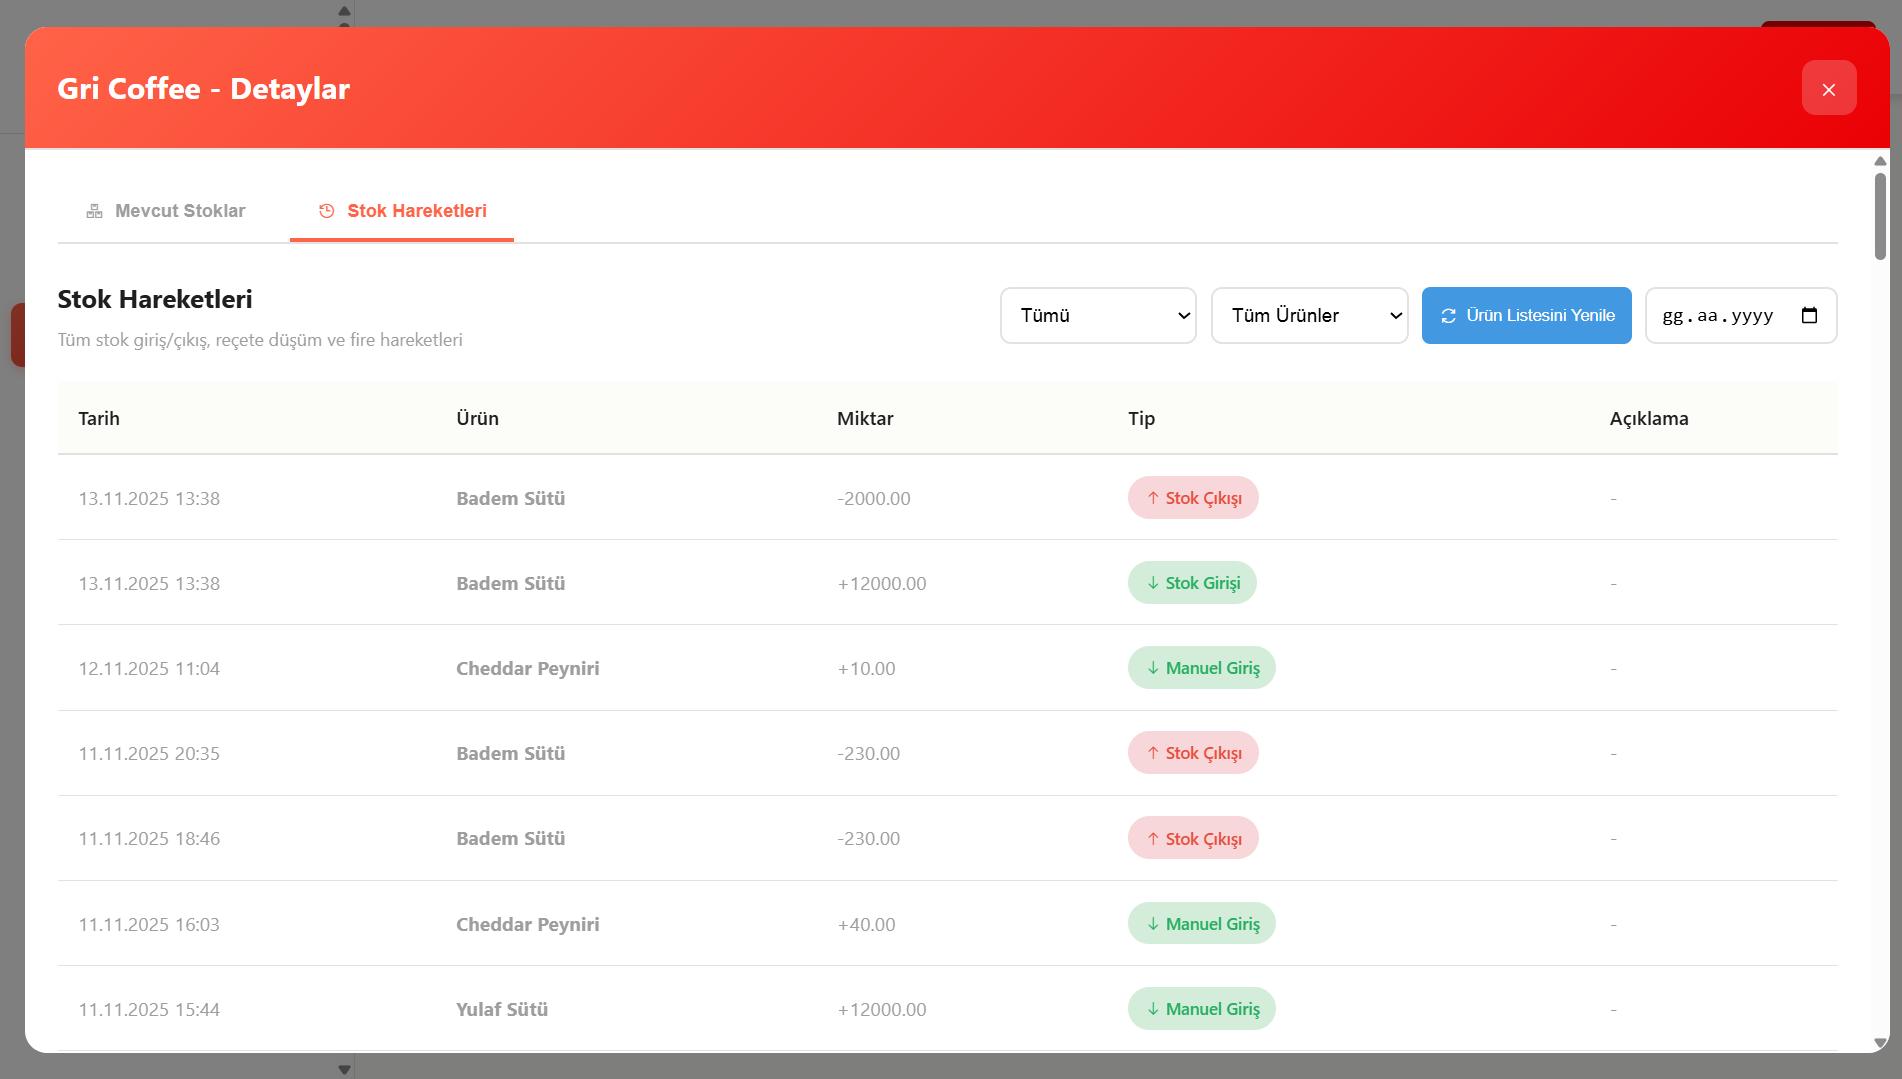Open the Tümü movement type dropdown

click(1097, 316)
